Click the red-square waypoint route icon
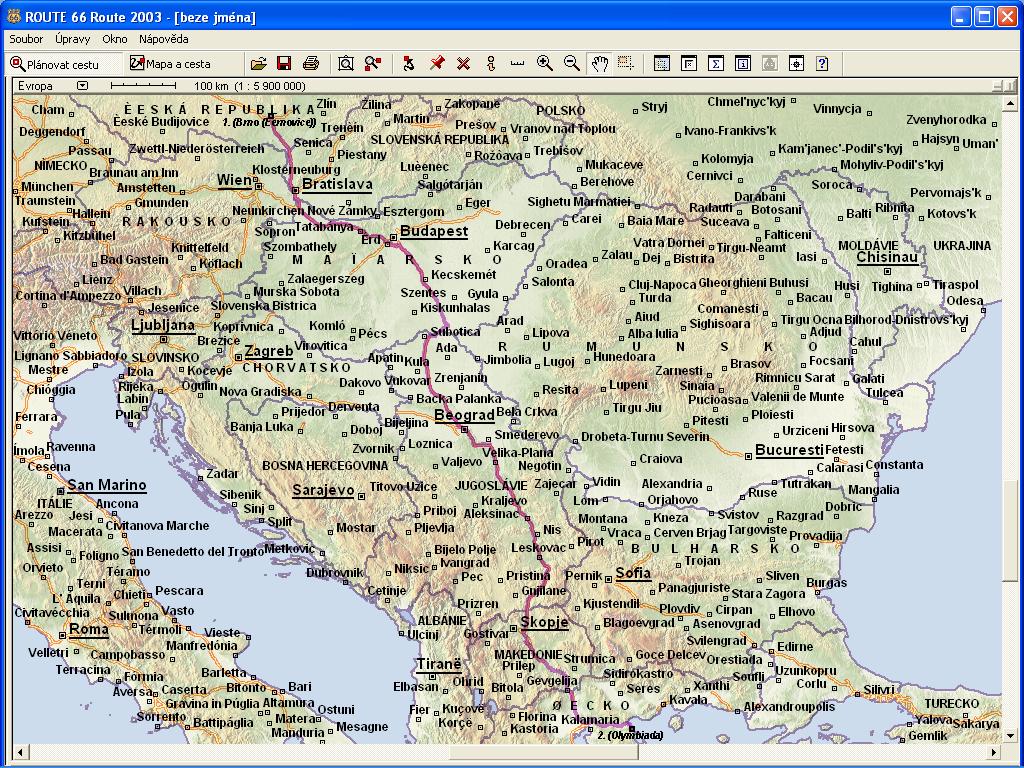Viewport: 1024px width, 768px height. point(409,63)
